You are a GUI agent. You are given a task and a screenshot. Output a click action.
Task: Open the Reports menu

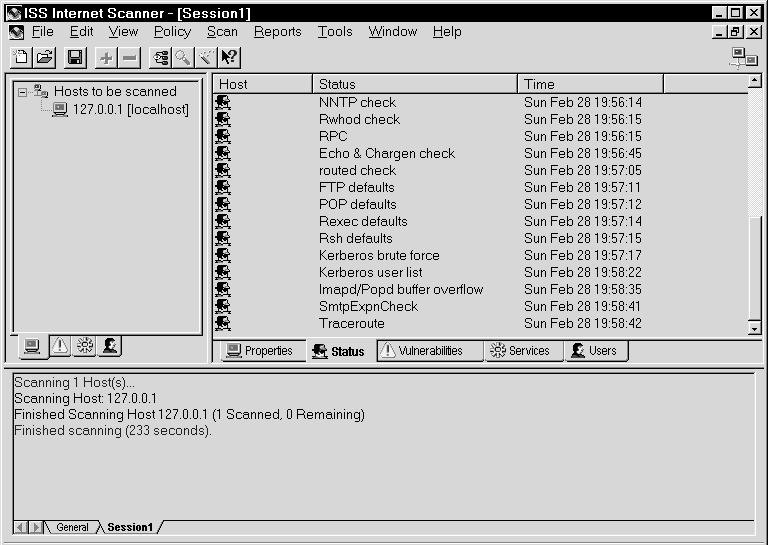[277, 31]
